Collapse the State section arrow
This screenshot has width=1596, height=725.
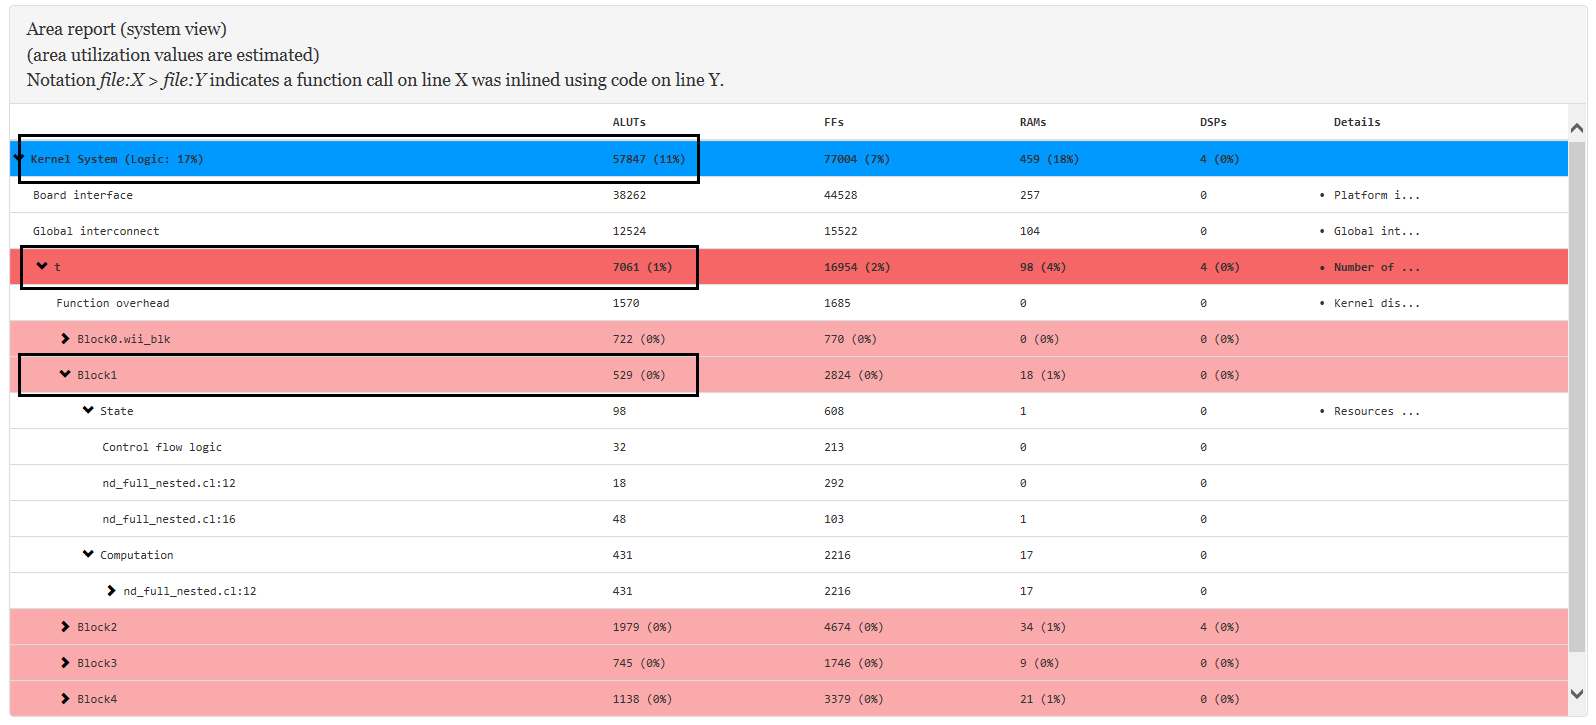click(x=88, y=410)
